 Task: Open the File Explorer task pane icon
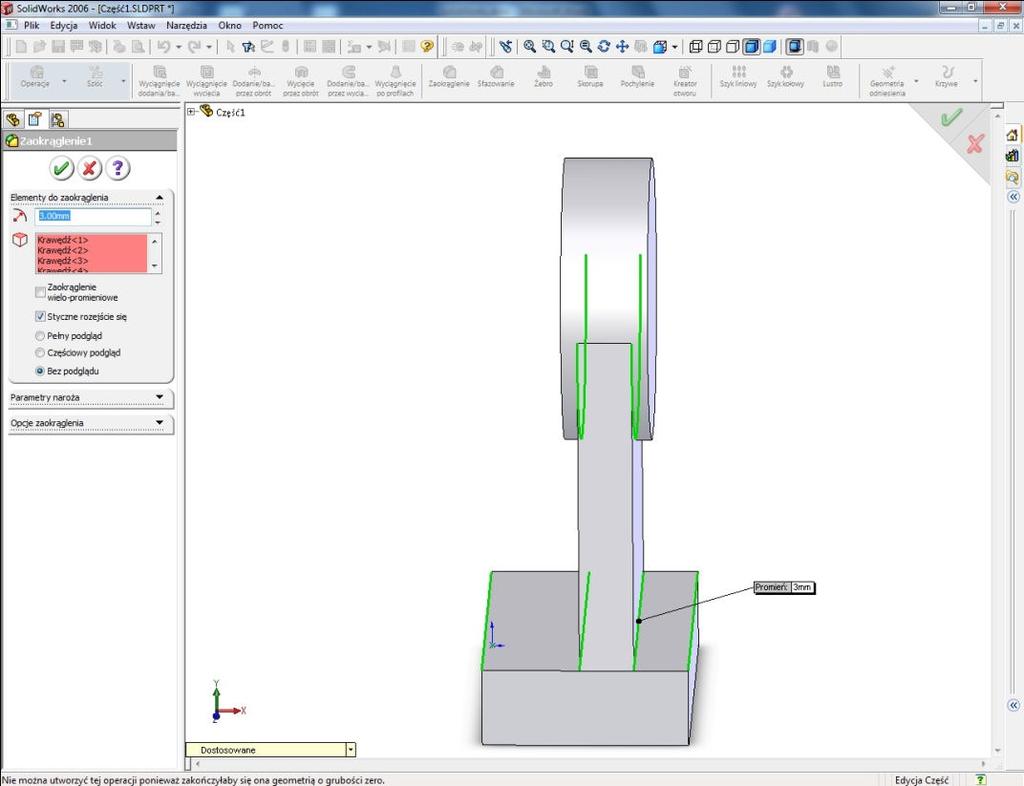point(1012,177)
